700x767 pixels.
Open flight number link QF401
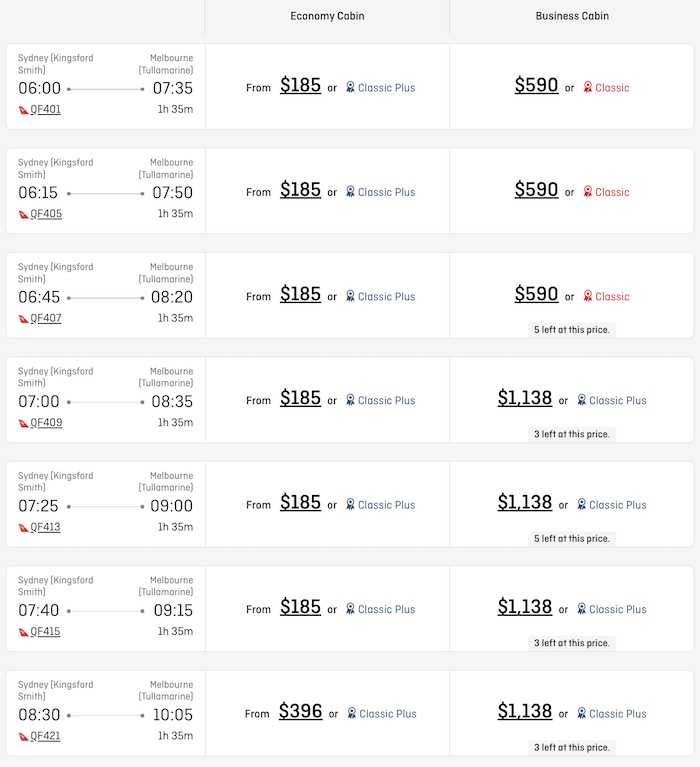click(45, 109)
